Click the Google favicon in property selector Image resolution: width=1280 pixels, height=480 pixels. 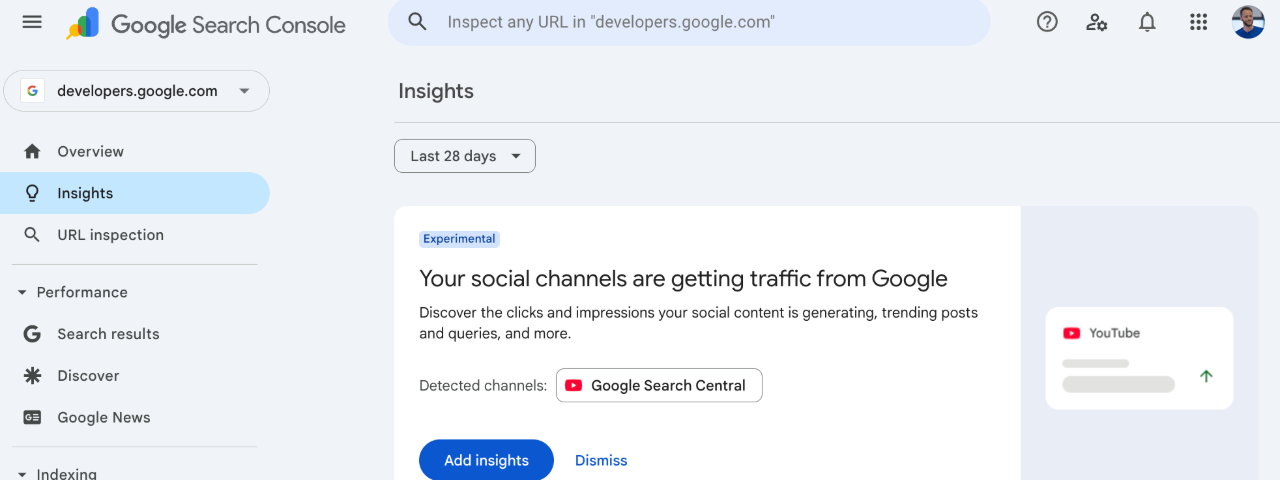[33, 91]
